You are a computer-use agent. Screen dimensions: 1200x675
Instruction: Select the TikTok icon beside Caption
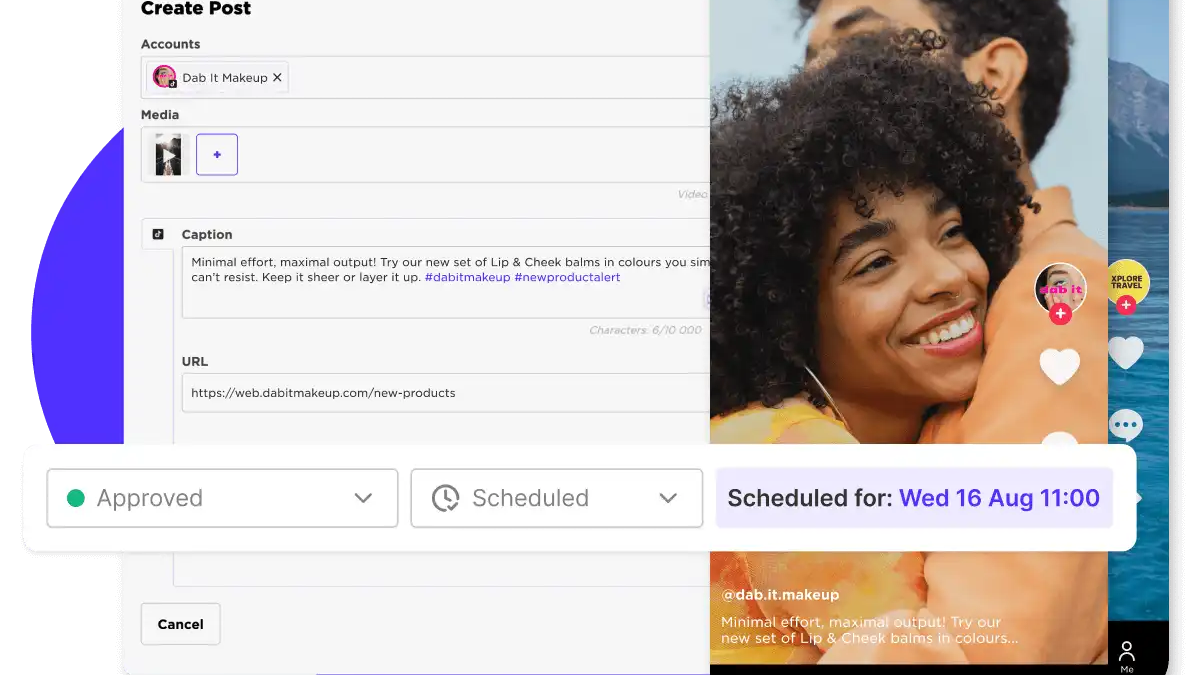tap(158, 234)
